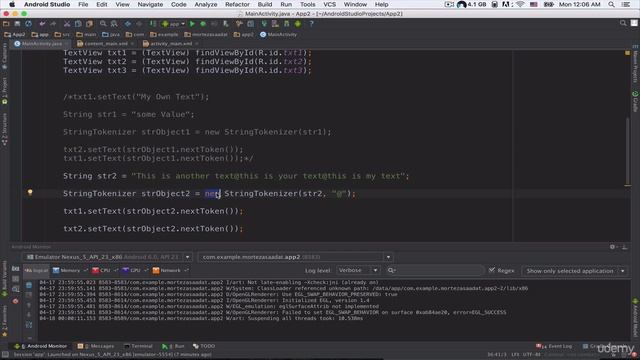Switch to activity_main.xml editor tab
The height and width of the screenshot is (360, 640).
pos(171,43)
